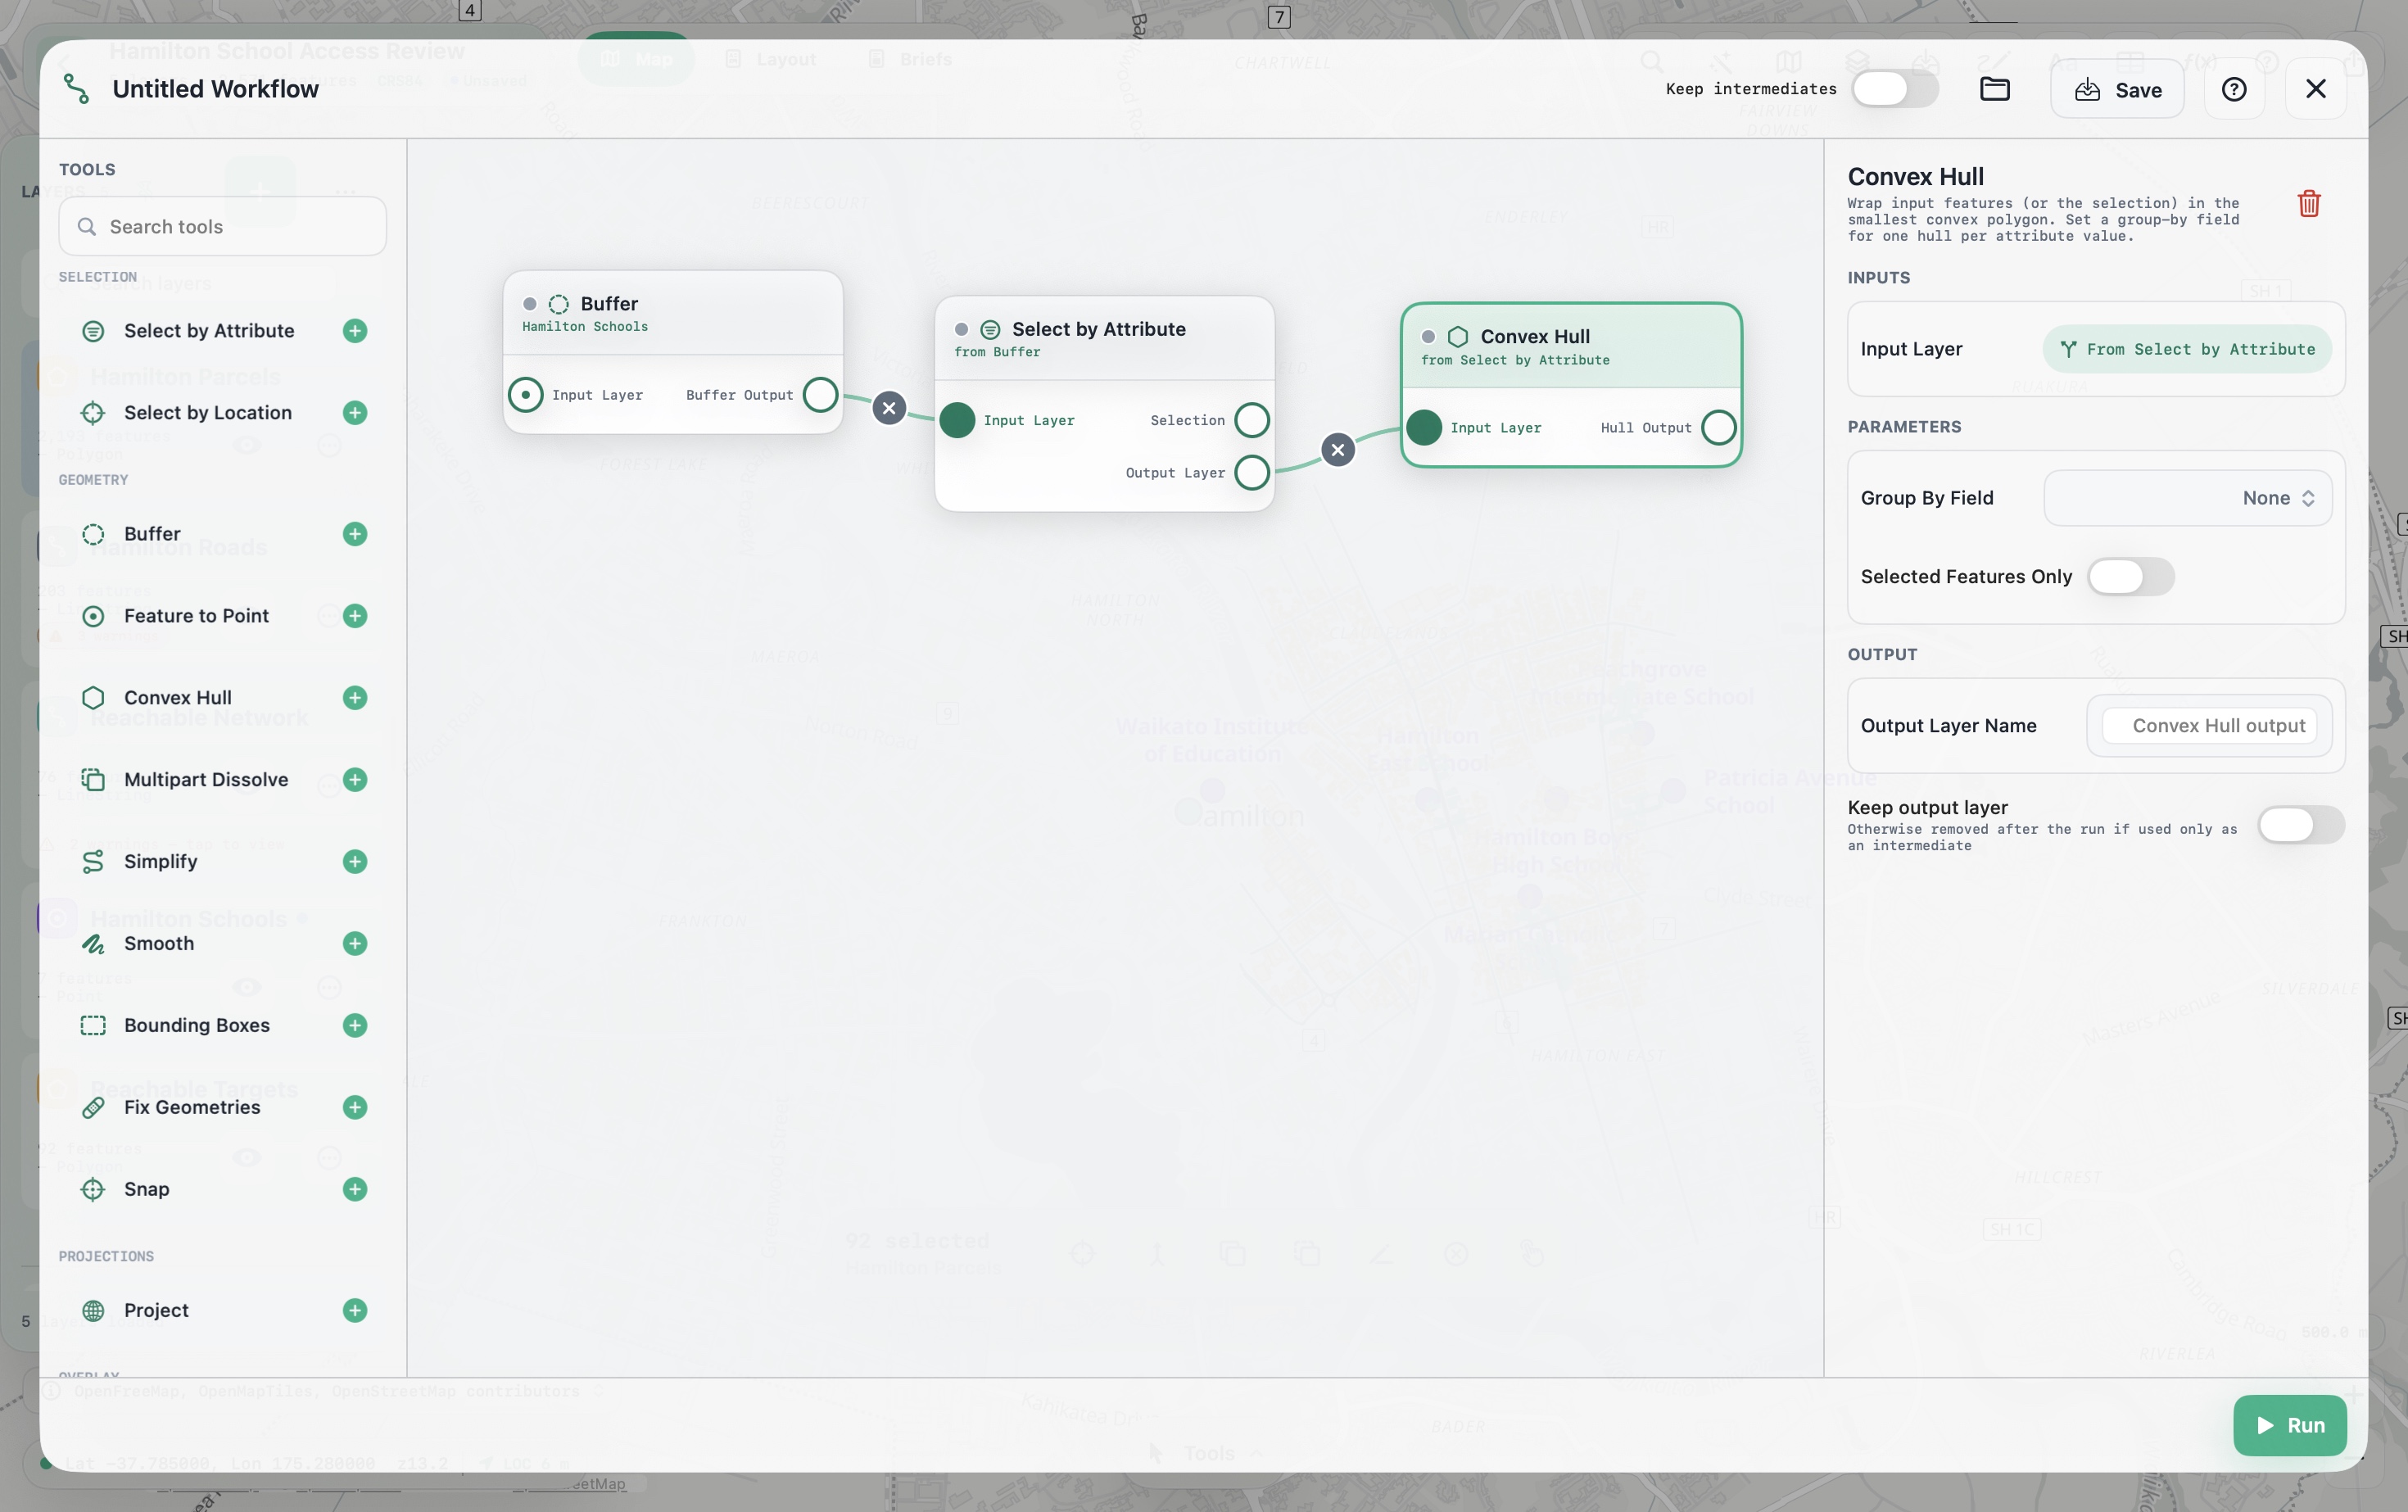Focus the Search tools field

click(x=222, y=227)
